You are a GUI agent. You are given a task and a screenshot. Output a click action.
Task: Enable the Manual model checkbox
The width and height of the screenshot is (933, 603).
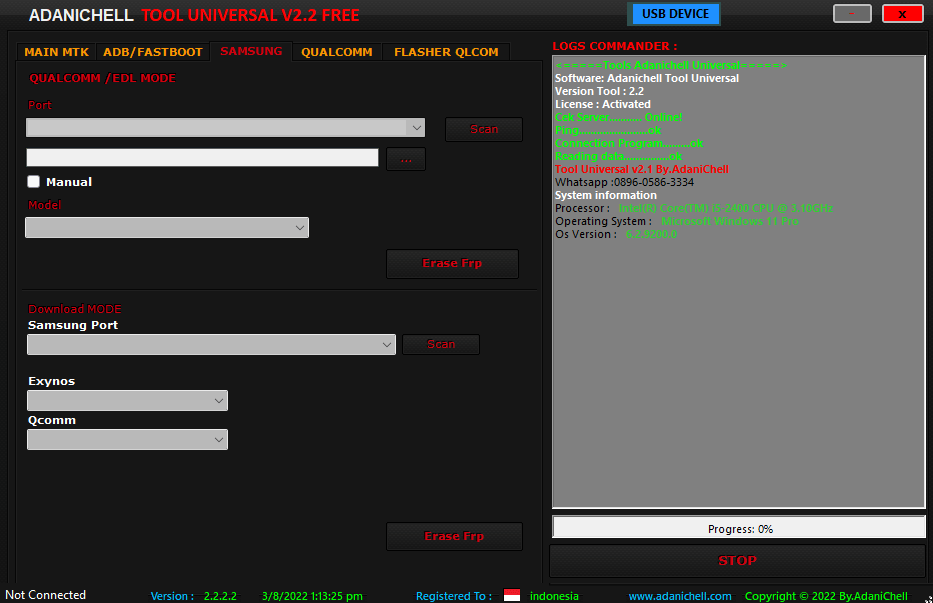pyautogui.click(x=33, y=182)
